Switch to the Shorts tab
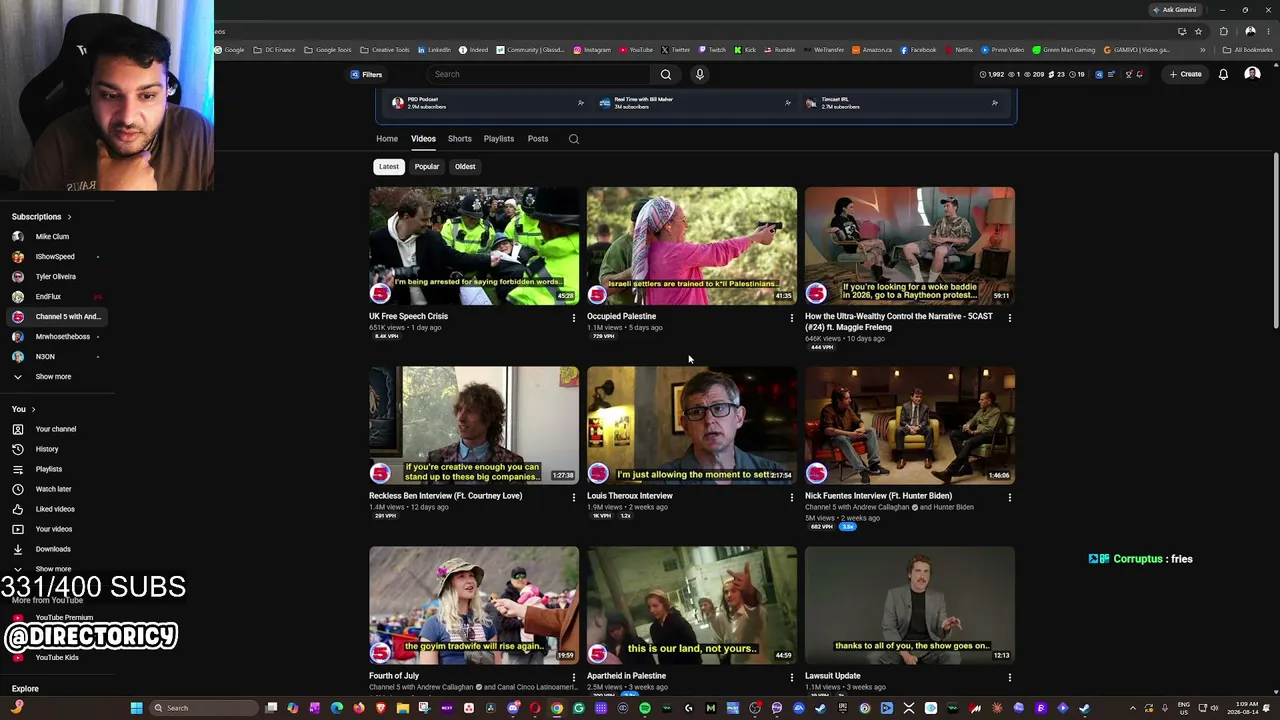 (460, 139)
